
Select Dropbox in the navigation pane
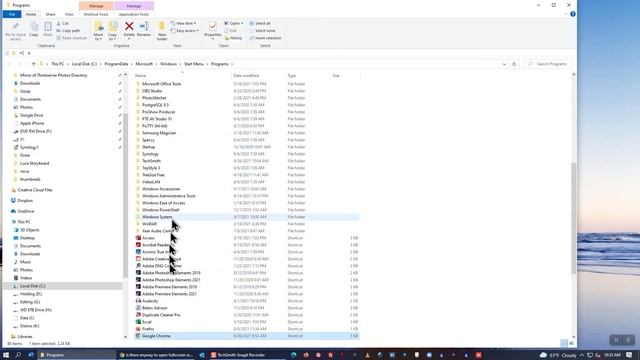25,201
